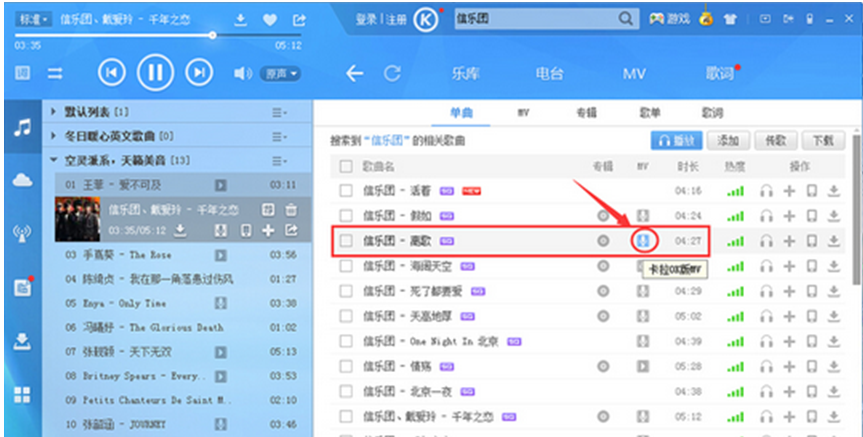Open the 歌词 section in top navigation
863x437 pixels.
pos(720,73)
